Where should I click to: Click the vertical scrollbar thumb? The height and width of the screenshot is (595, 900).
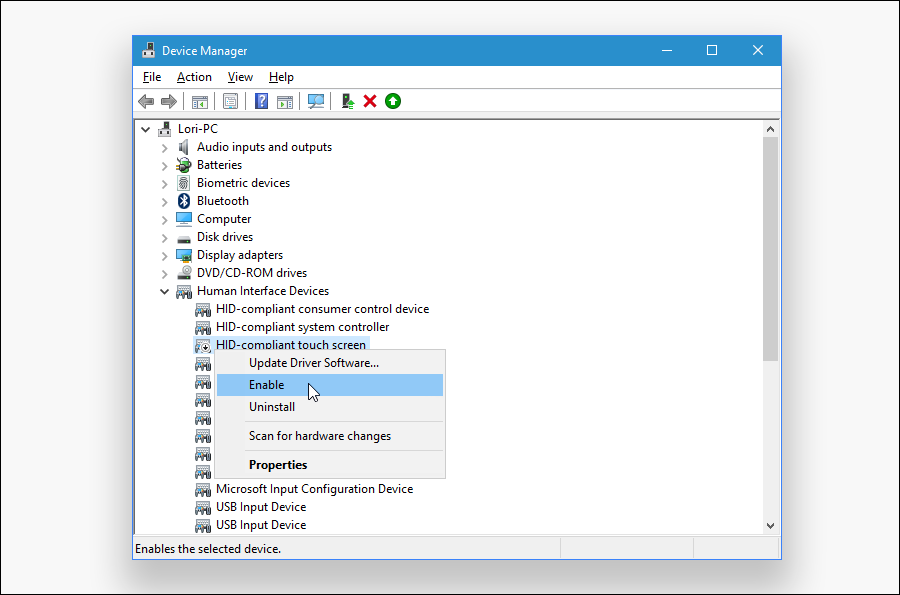[770, 249]
